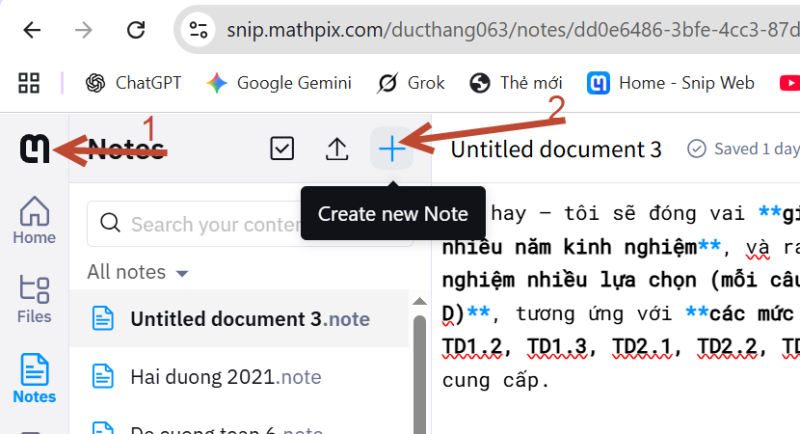Image resolution: width=800 pixels, height=434 pixels.
Task: Click the Untitled document 3 title
Action: [556, 150]
